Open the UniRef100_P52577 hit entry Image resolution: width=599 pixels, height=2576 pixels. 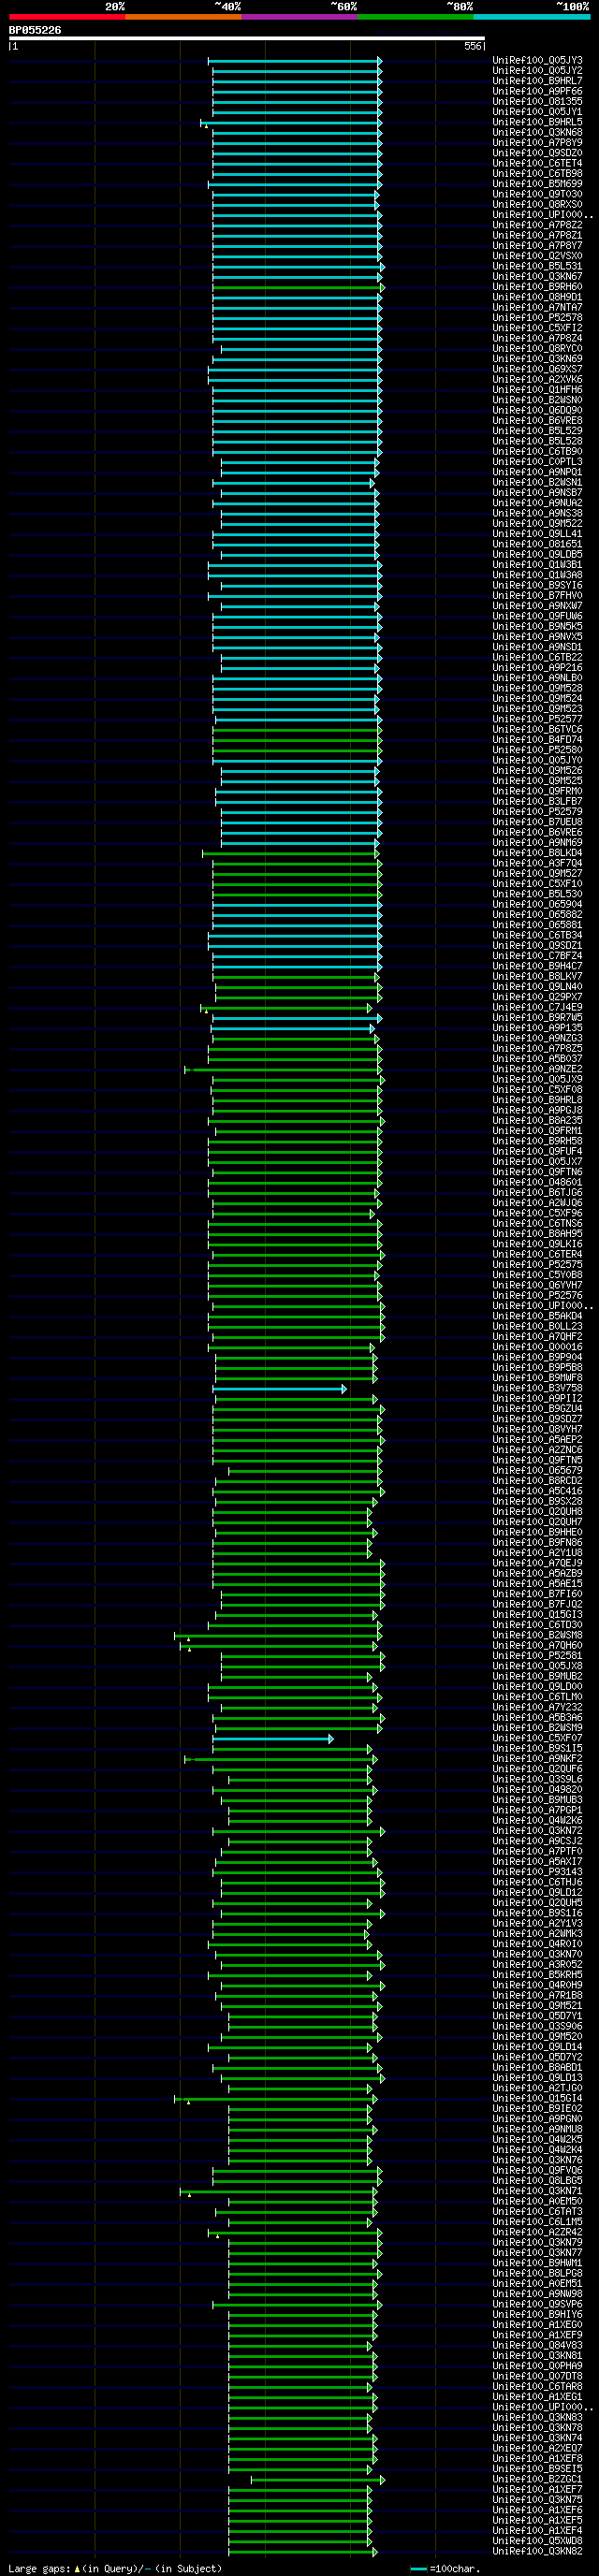click(537, 719)
